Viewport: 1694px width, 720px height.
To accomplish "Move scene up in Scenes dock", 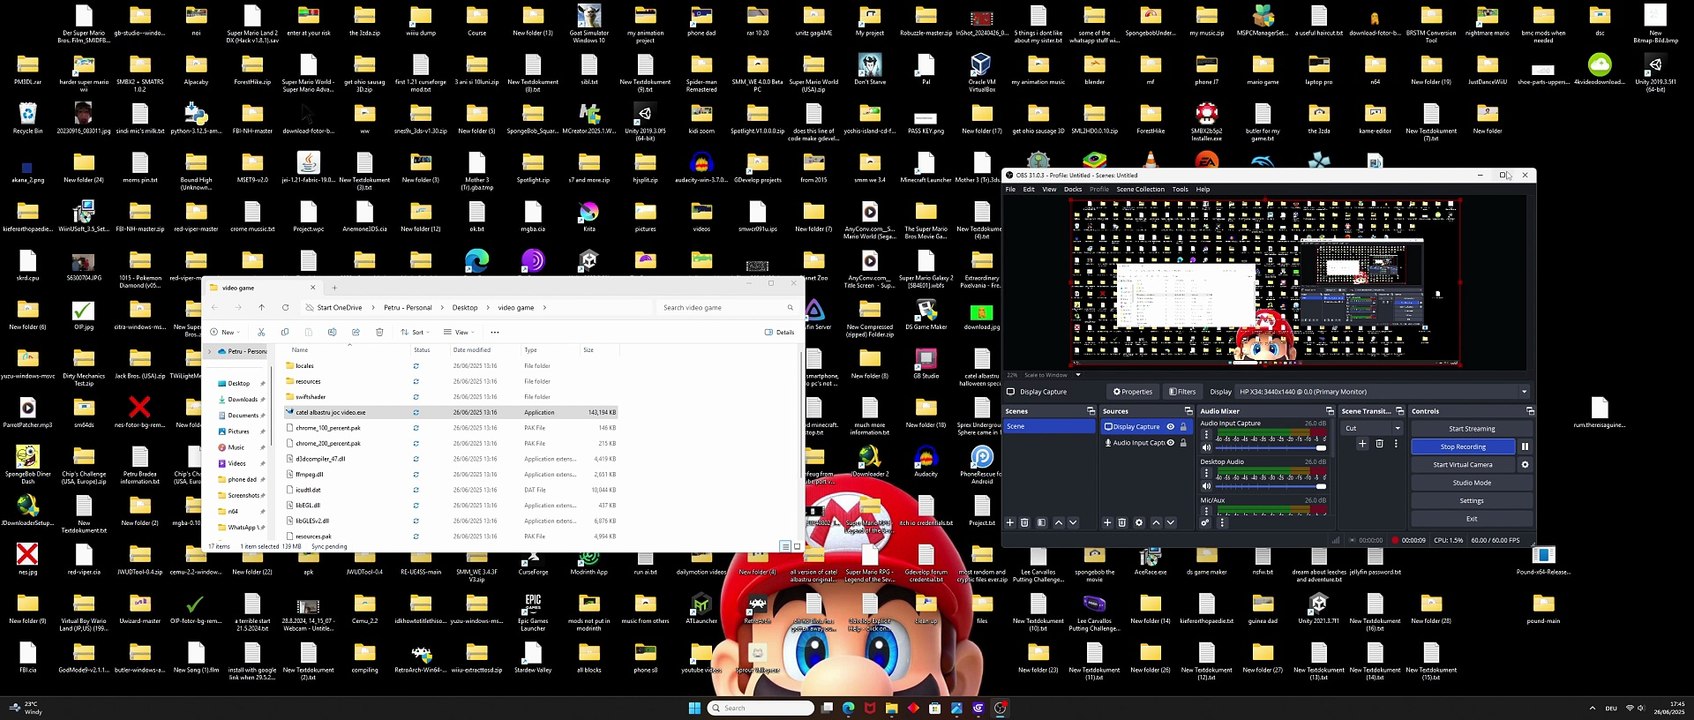I will pos(1059,522).
